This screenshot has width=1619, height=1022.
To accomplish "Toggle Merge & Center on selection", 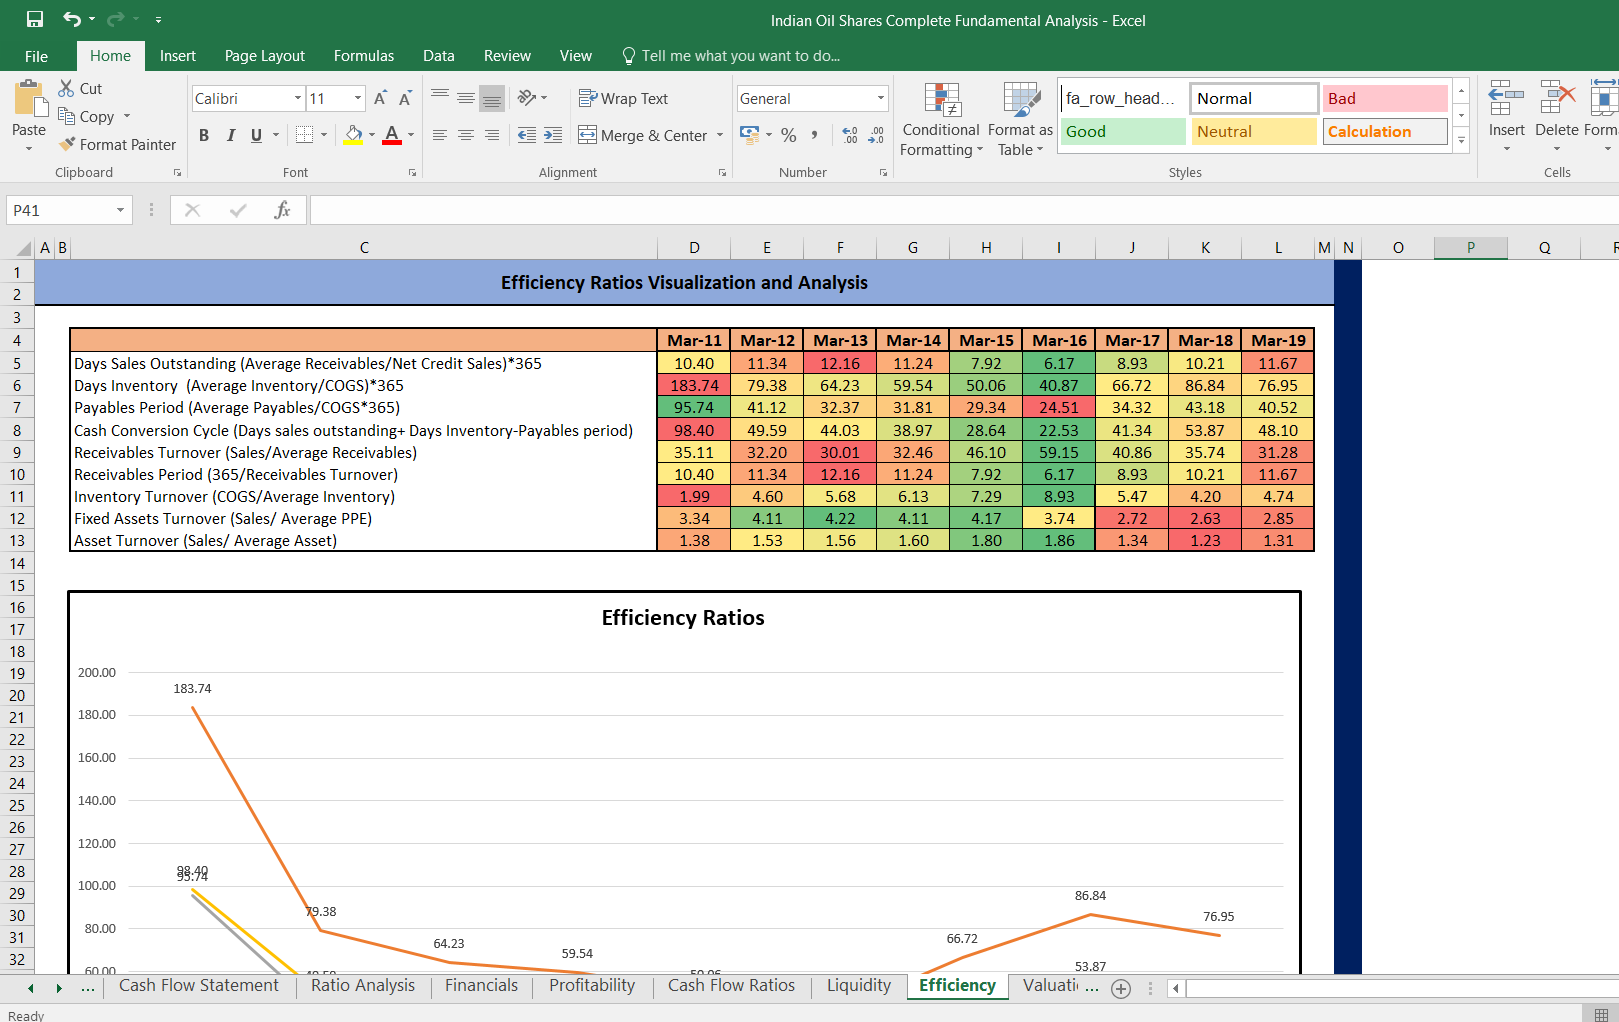I will pyautogui.click(x=643, y=135).
